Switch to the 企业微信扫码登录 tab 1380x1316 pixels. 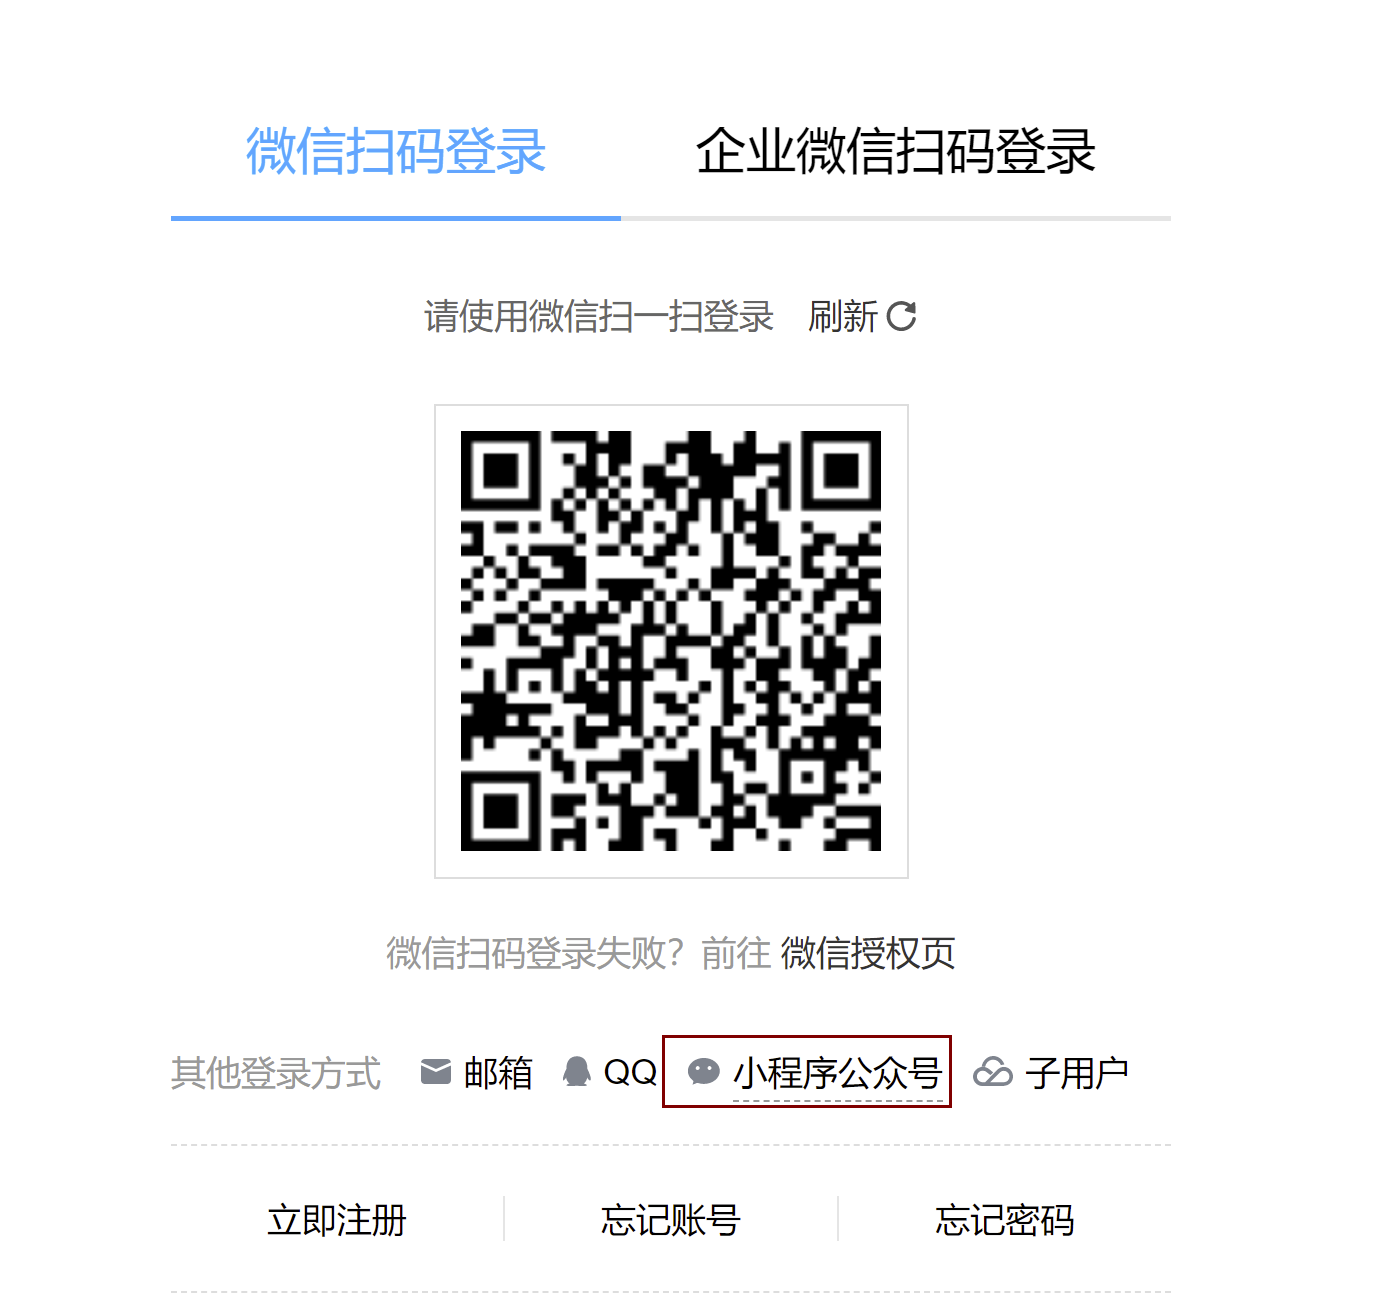click(x=896, y=152)
